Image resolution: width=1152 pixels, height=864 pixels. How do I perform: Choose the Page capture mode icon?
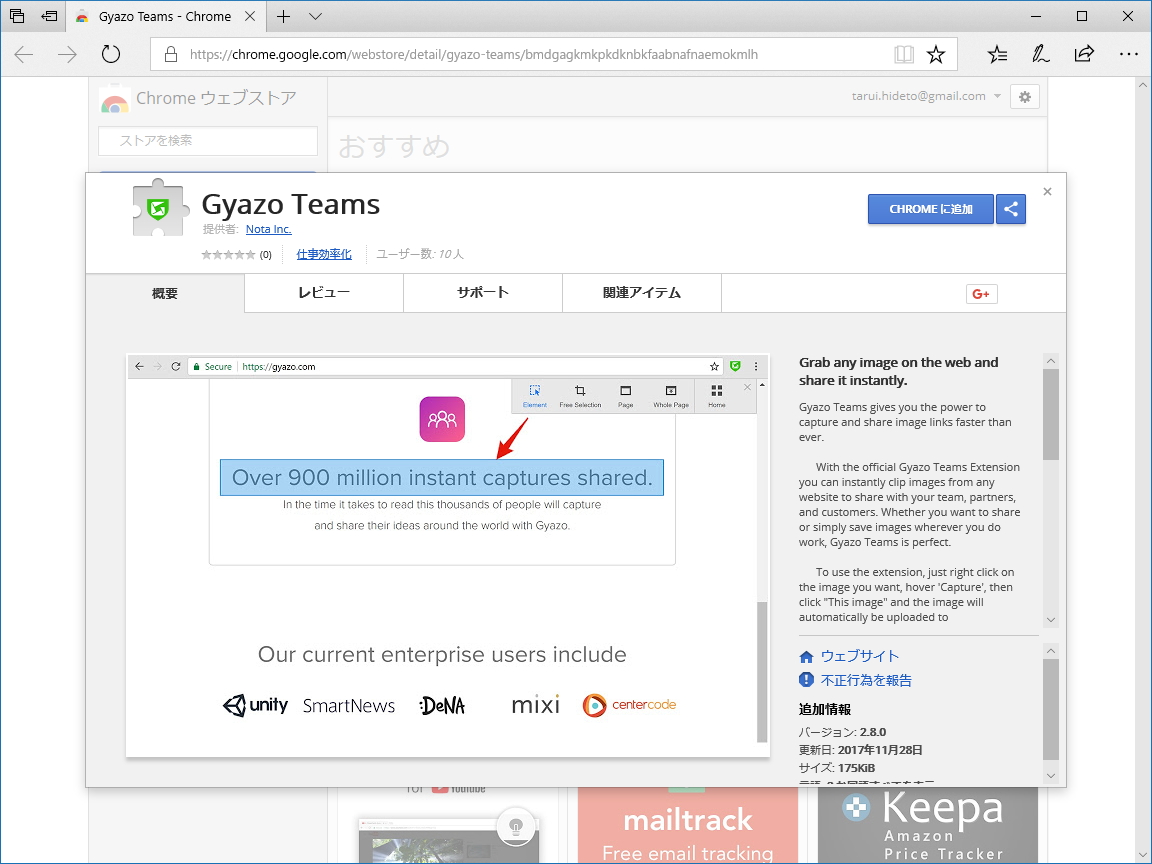click(626, 392)
